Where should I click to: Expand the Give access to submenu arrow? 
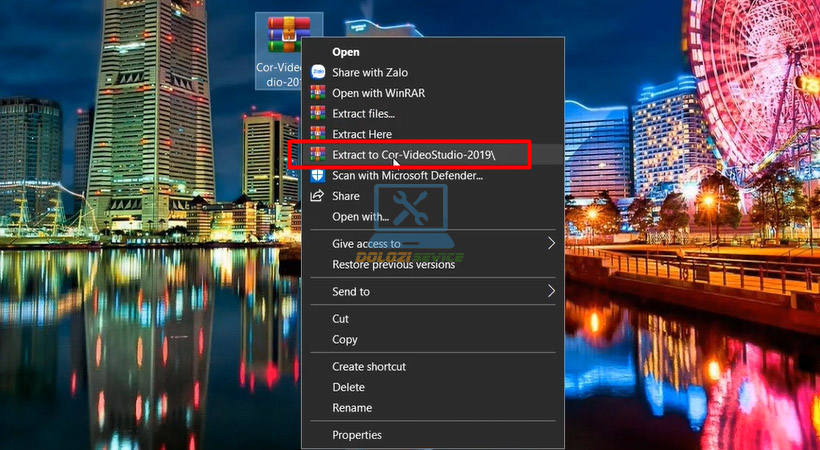click(551, 243)
